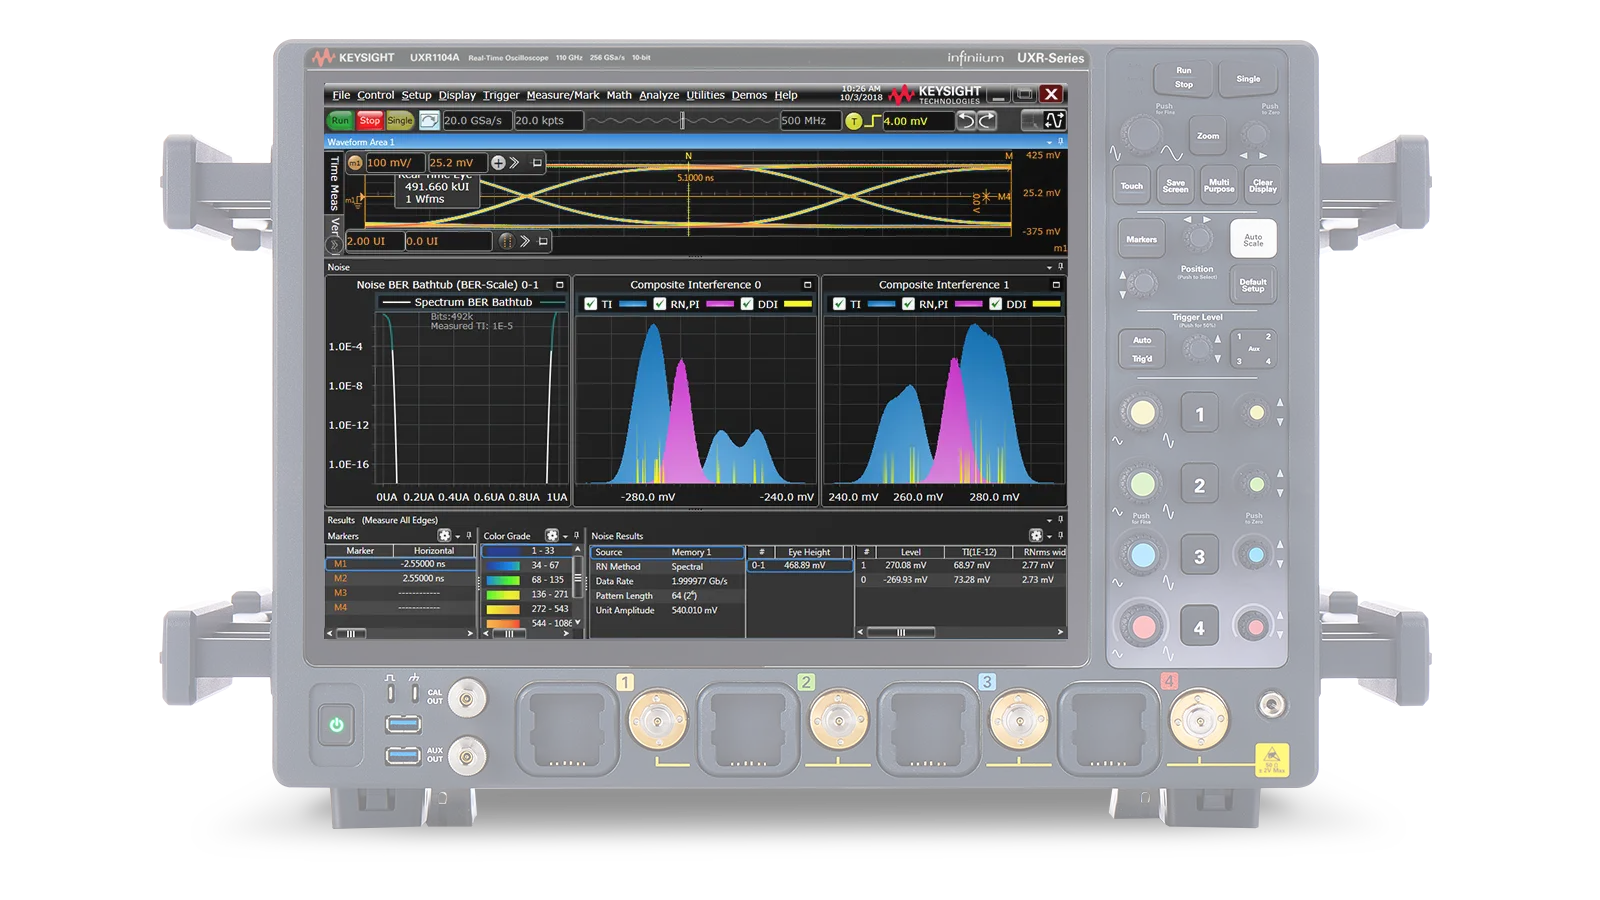Pin the Noise panel

1060,267
